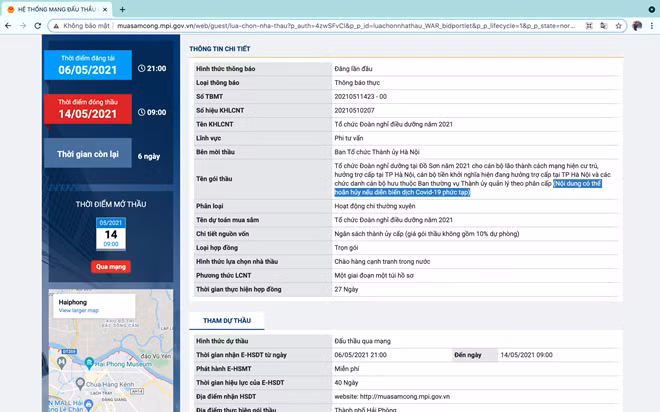Screen dimensions: 660x412
Task: Click the value Thông báo thực
Action: point(357,82)
